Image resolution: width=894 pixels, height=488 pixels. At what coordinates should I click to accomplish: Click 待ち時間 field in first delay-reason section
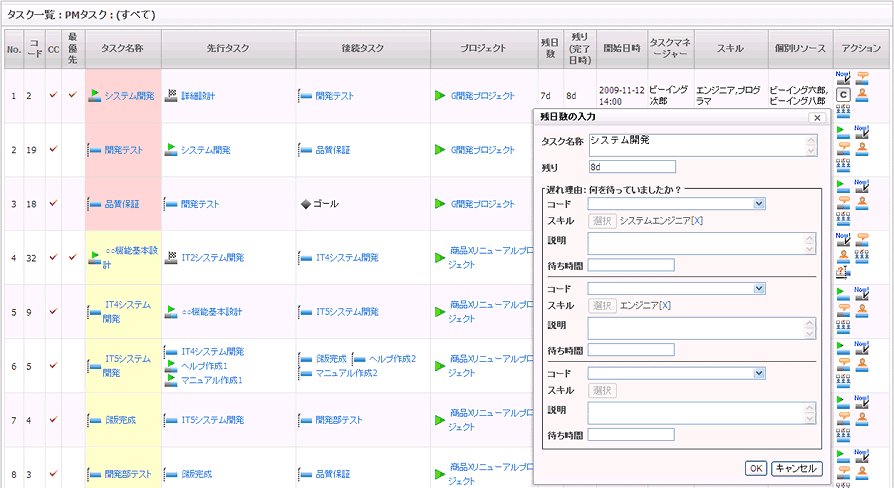[x=631, y=265]
